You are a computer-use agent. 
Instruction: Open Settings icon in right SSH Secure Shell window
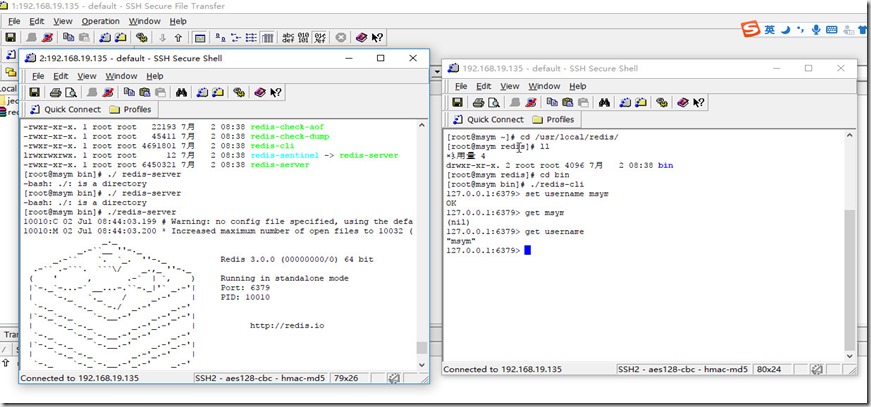[662, 102]
